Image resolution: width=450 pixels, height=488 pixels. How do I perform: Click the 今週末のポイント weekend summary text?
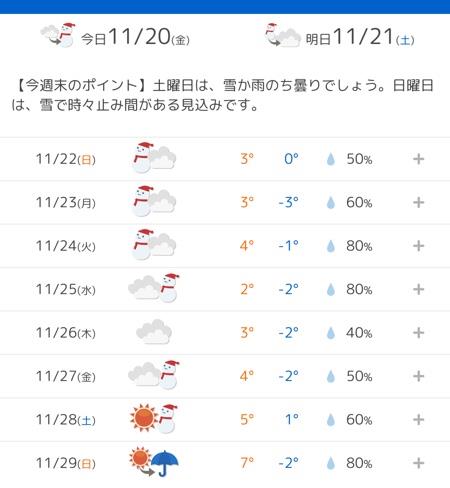pos(223,95)
